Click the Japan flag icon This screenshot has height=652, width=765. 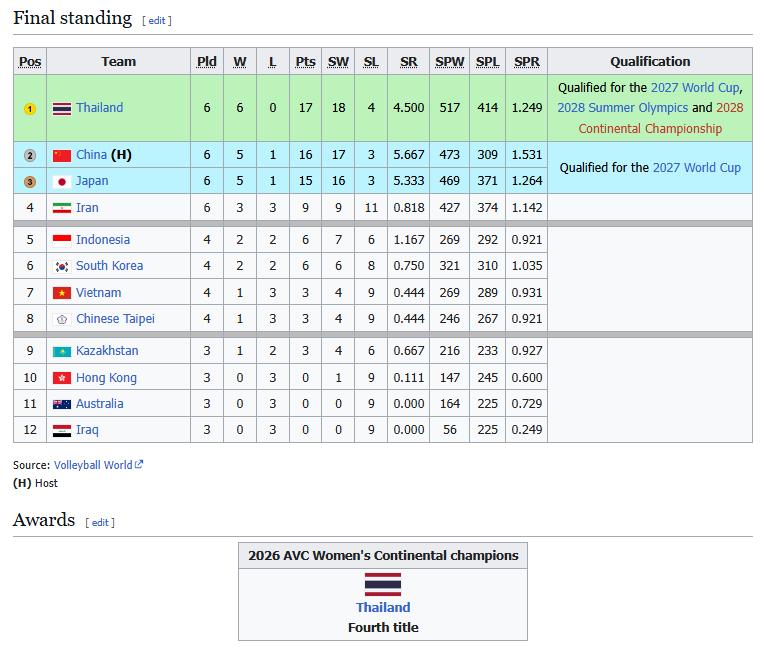tap(62, 182)
